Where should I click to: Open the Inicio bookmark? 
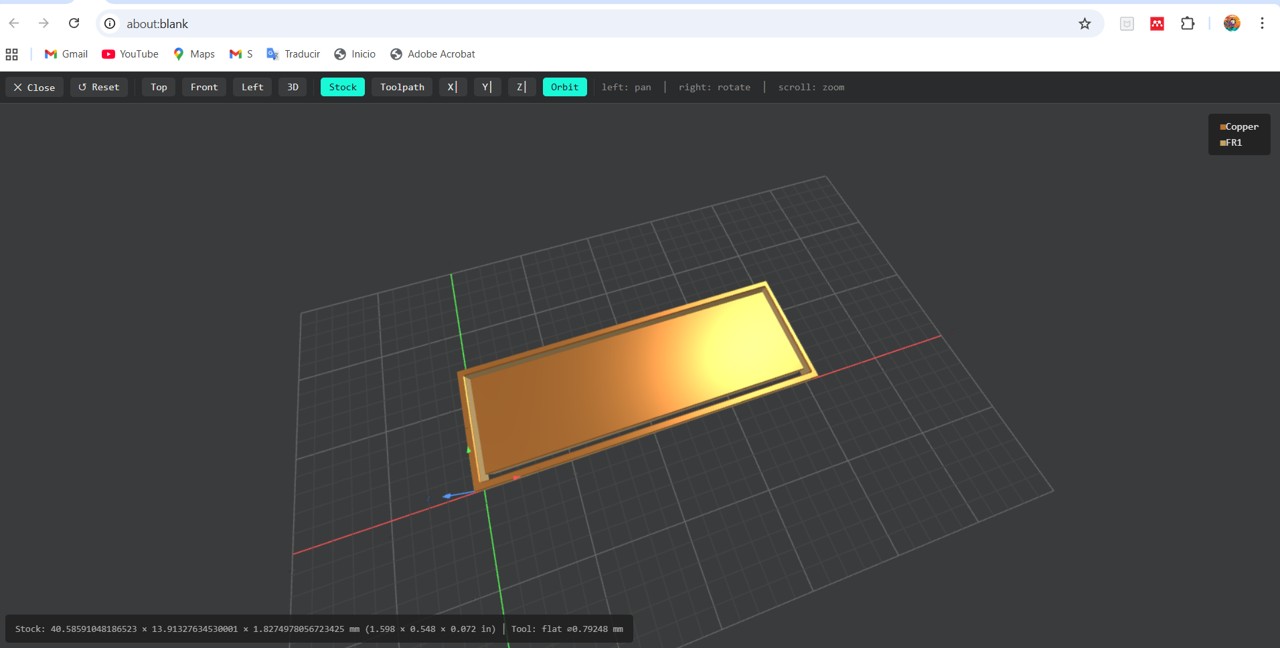click(355, 54)
